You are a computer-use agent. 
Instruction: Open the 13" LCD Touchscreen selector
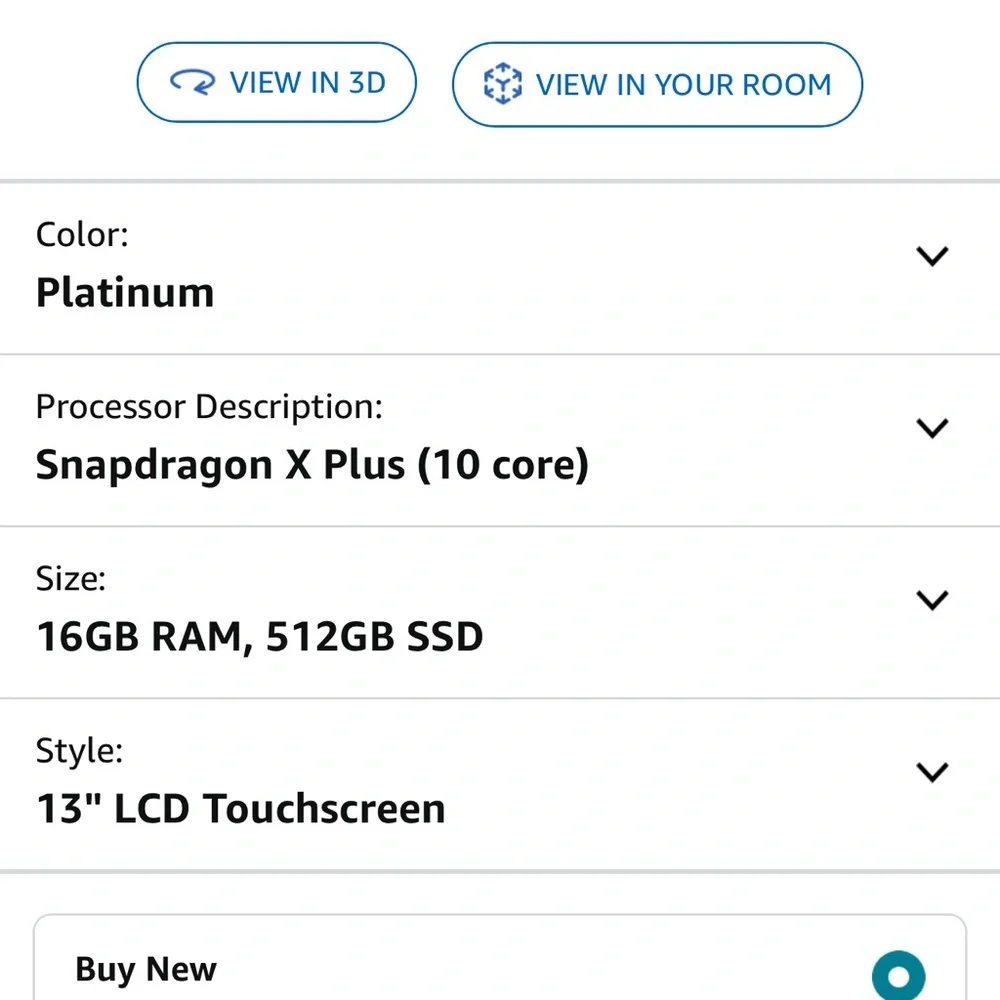click(500, 785)
